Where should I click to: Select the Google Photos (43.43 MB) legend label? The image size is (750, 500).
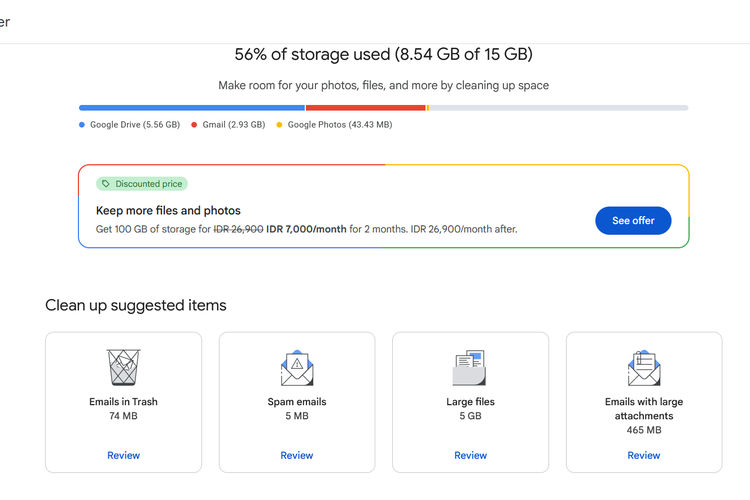340,125
